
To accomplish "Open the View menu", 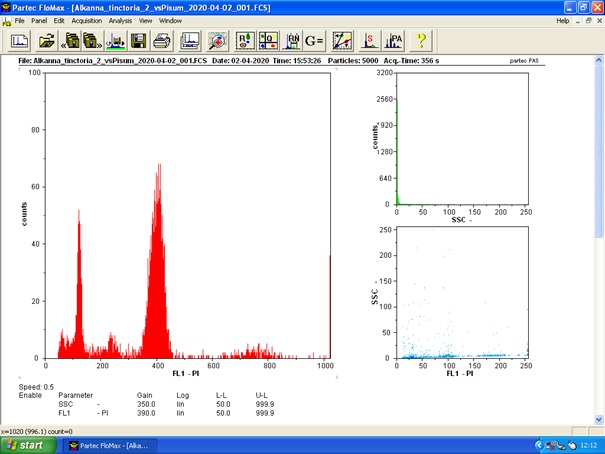I will click(x=145, y=21).
